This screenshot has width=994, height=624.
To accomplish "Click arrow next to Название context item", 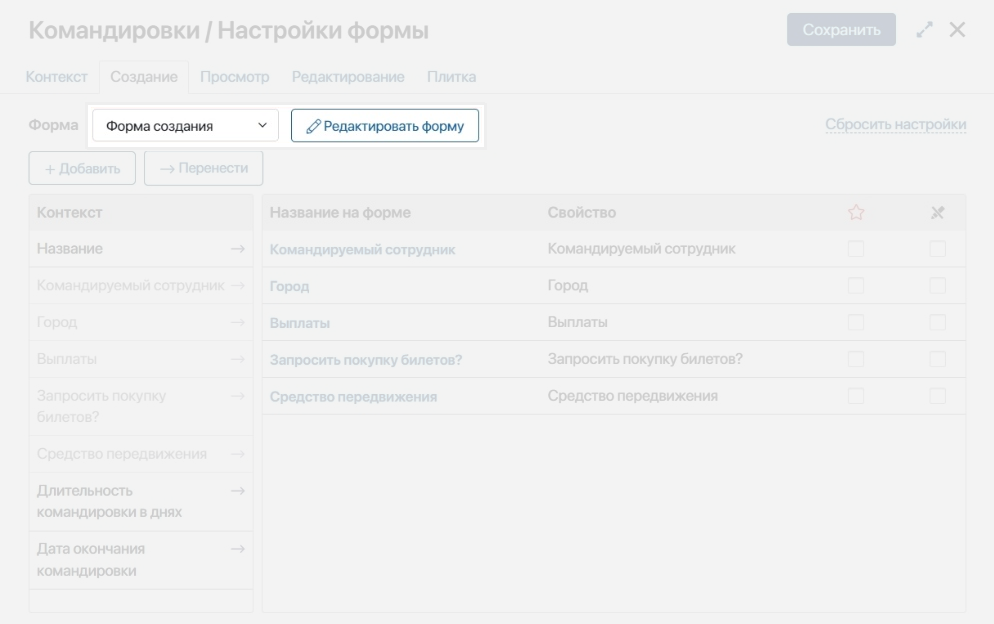I will (237, 249).
